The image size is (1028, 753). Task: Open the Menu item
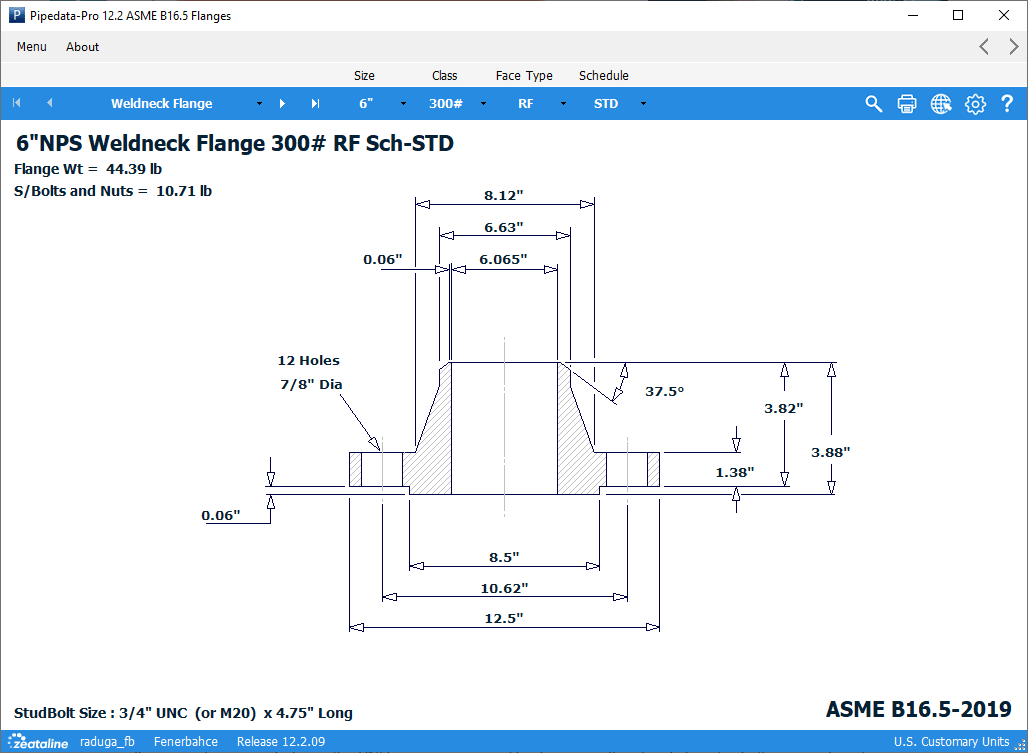[x=31, y=46]
